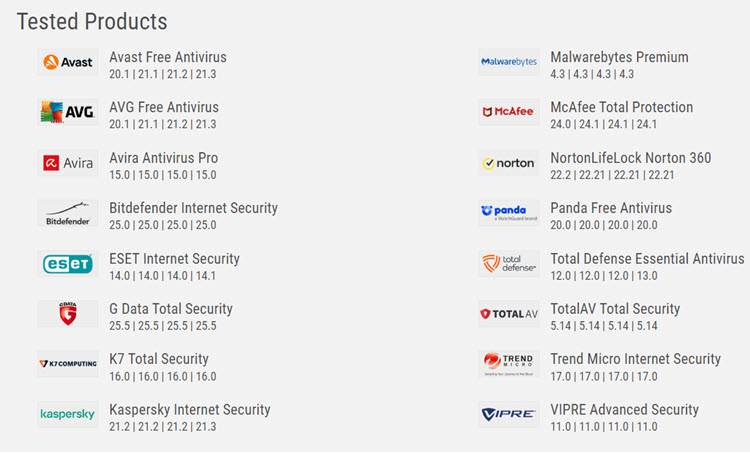Click the Norton logo icon
Viewport: 750px width, 453px height.
click(x=508, y=163)
